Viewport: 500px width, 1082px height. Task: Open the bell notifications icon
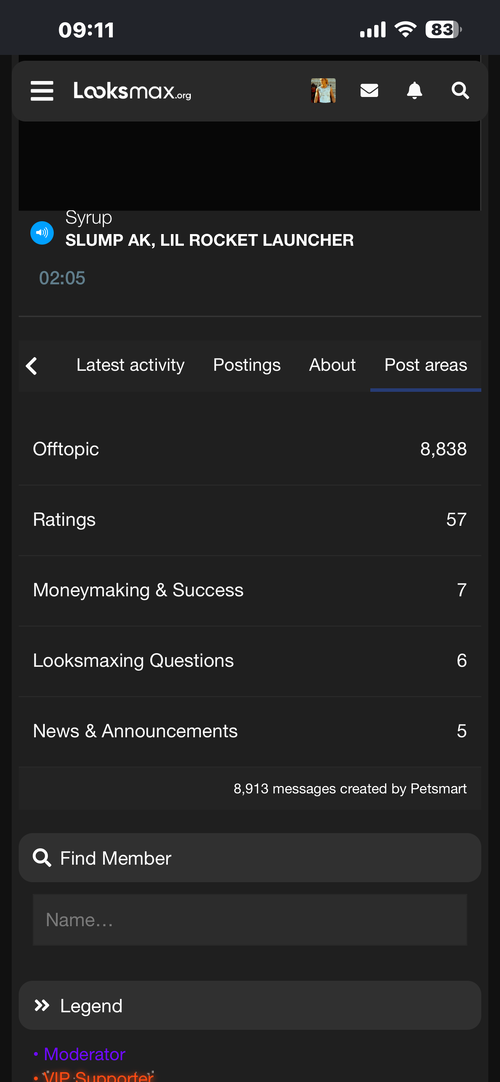tap(414, 90)
